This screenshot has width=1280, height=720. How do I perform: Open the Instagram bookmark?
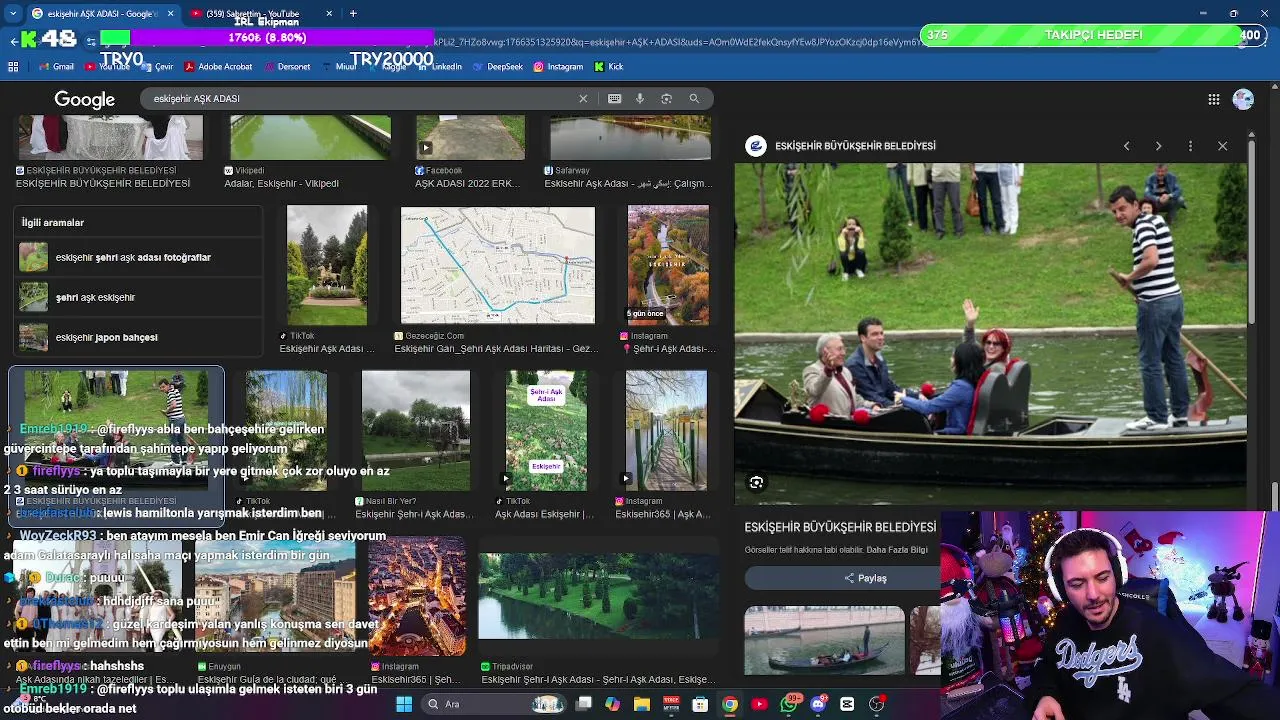tap(558, 66)
